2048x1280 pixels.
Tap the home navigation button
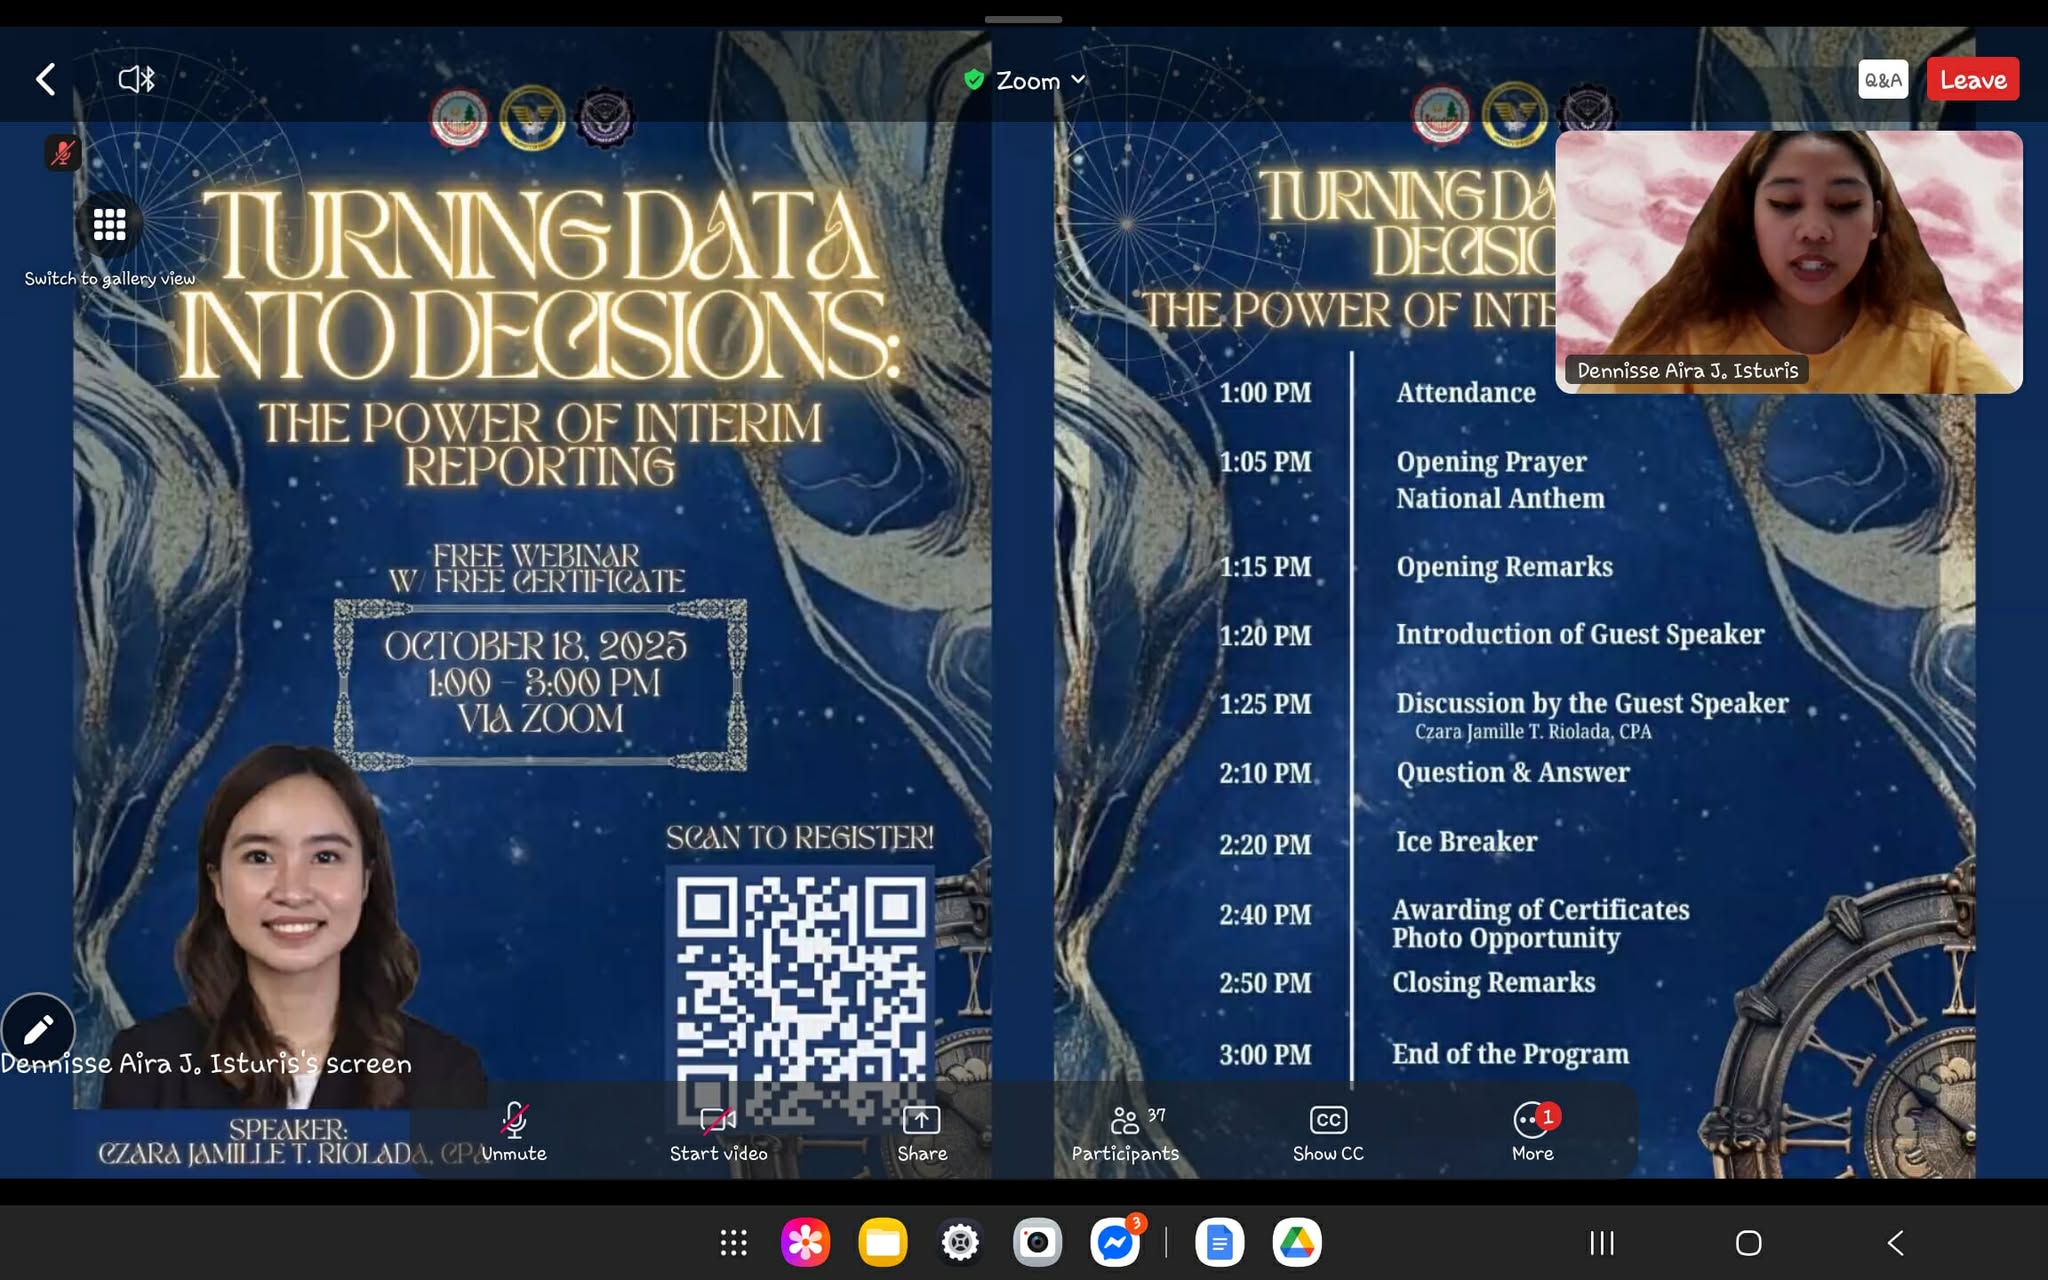1748,1243
